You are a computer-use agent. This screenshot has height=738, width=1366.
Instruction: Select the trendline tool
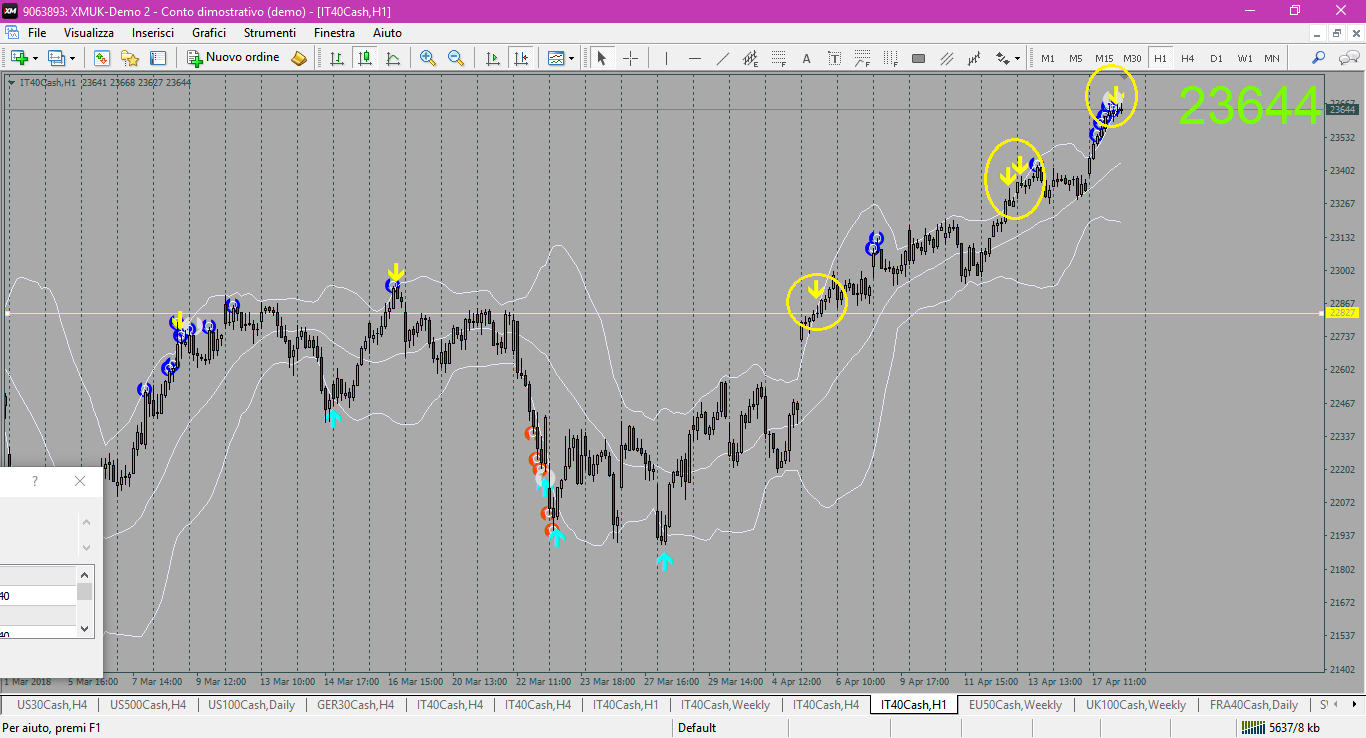coord(722,58)
